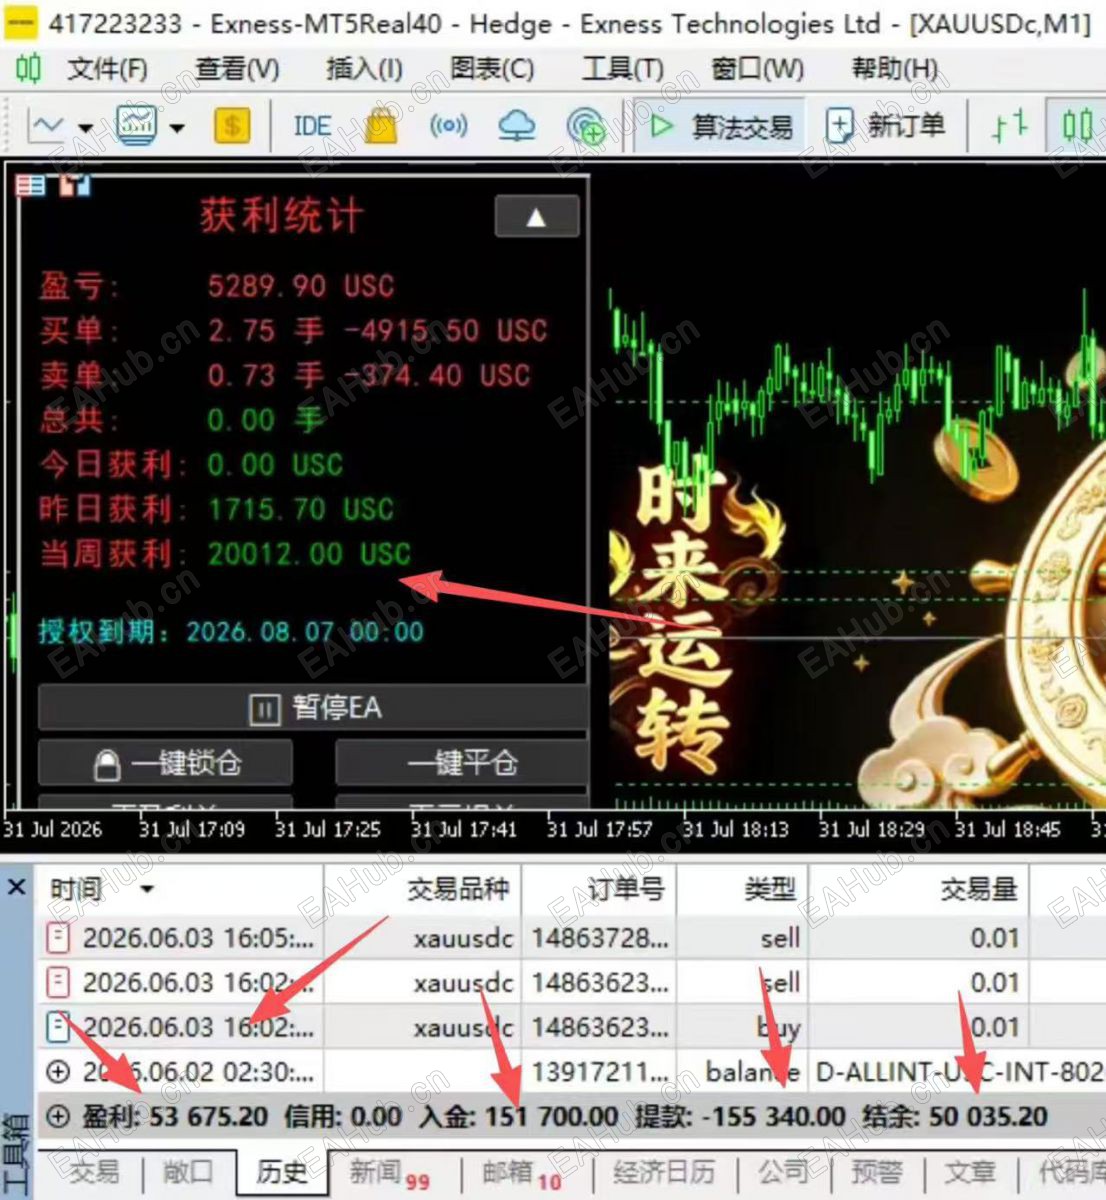Expand the profiles dropdown arrow
Image resolution: width=1106 pixels, height=1200 pixels.
177,128
